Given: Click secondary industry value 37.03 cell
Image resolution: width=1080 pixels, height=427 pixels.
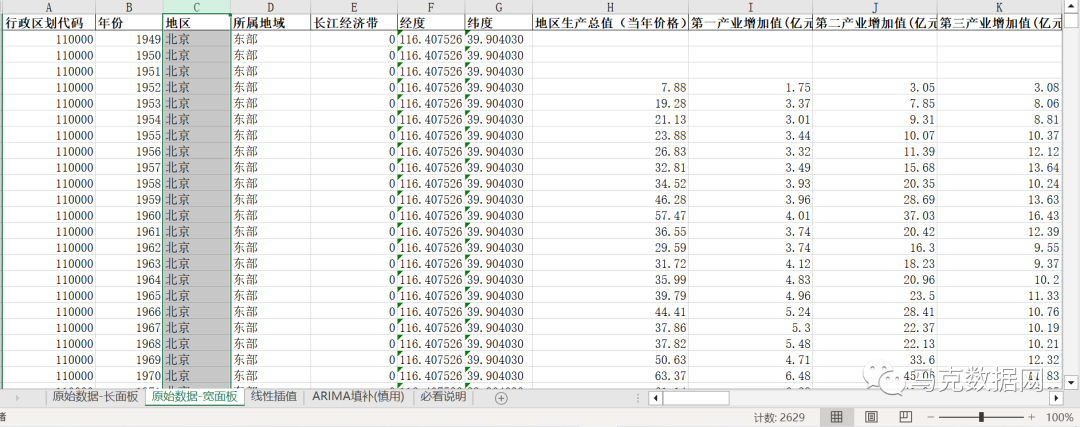Looking at the screenshot, I should coord(875,216).
